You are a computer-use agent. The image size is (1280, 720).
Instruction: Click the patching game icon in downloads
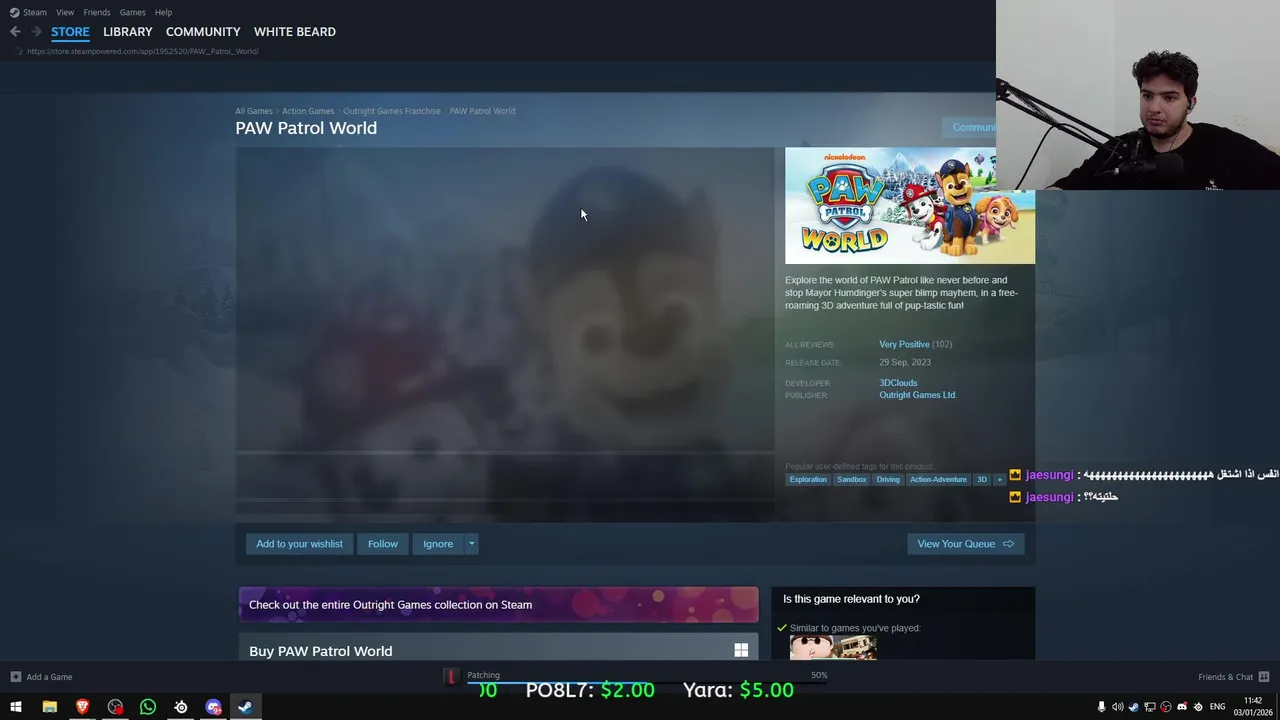click(x=451, y=677)
